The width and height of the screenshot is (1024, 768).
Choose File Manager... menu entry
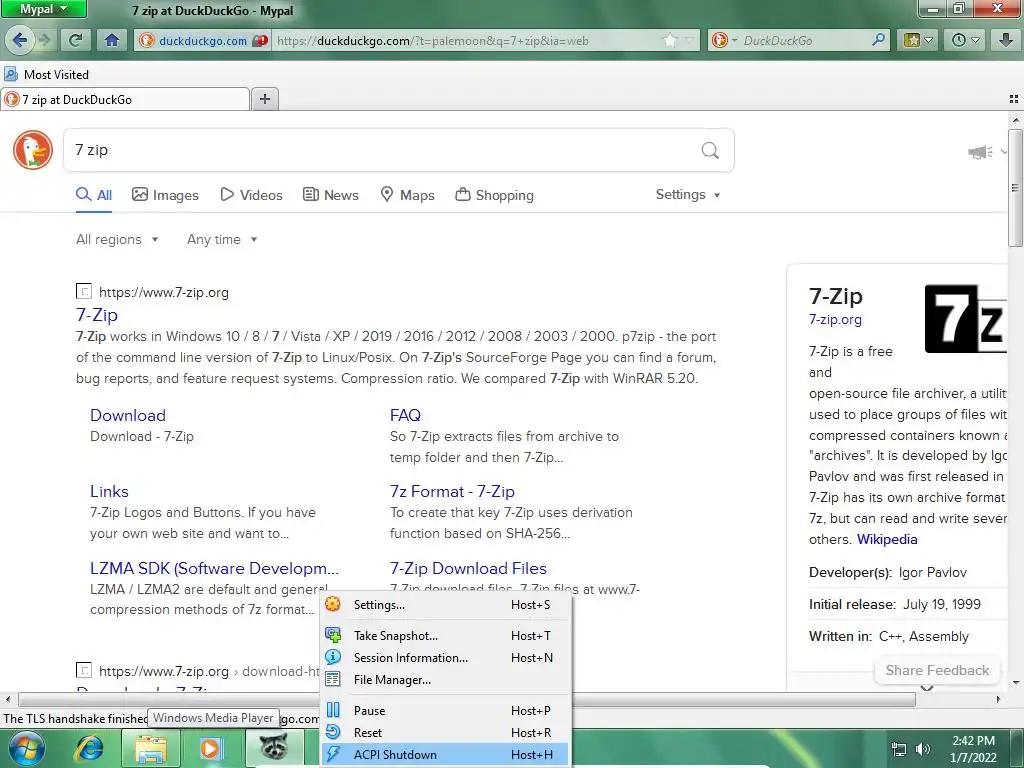[445, 680]
